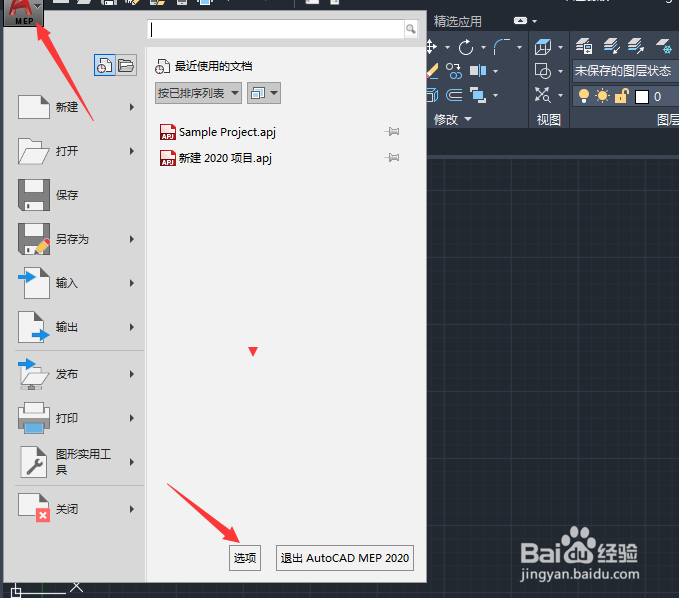Open the Rotate tool dropdown arrow
Image resolution: width=679 pixels, height=598 pixels.
(483, 47)
